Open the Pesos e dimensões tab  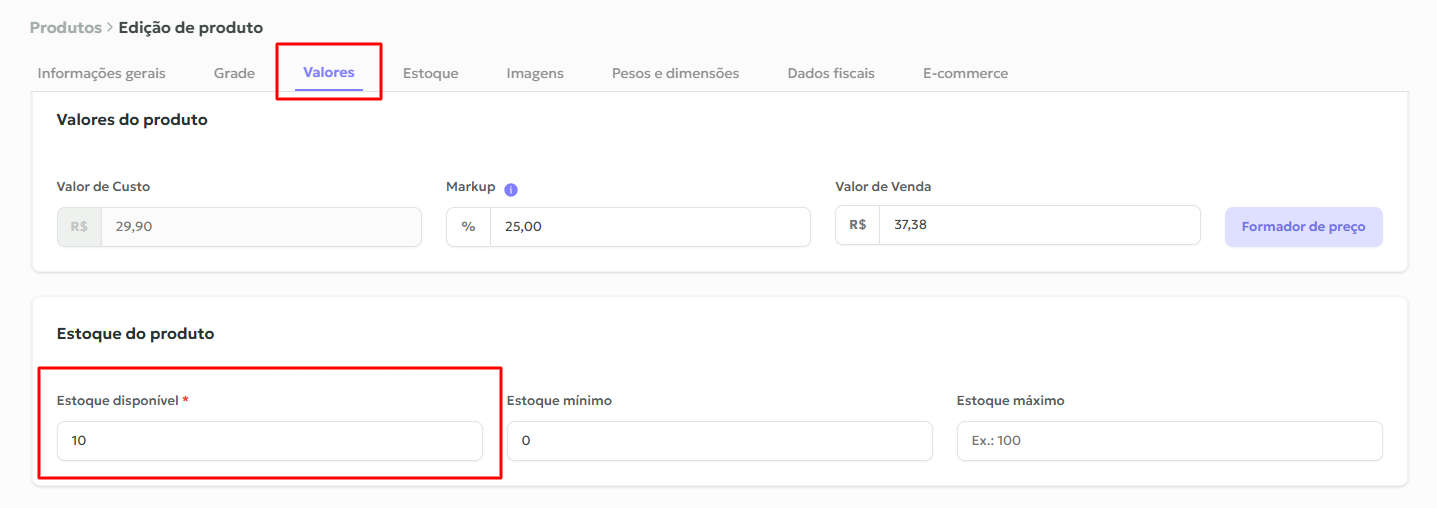point(675,73)
